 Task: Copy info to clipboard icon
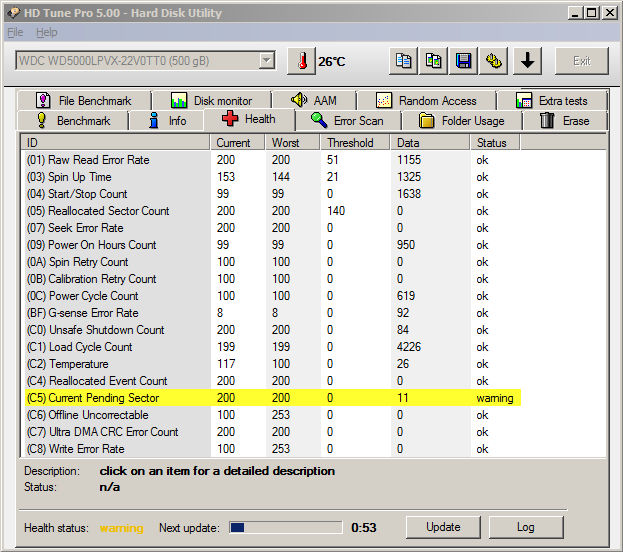point(403,61)
